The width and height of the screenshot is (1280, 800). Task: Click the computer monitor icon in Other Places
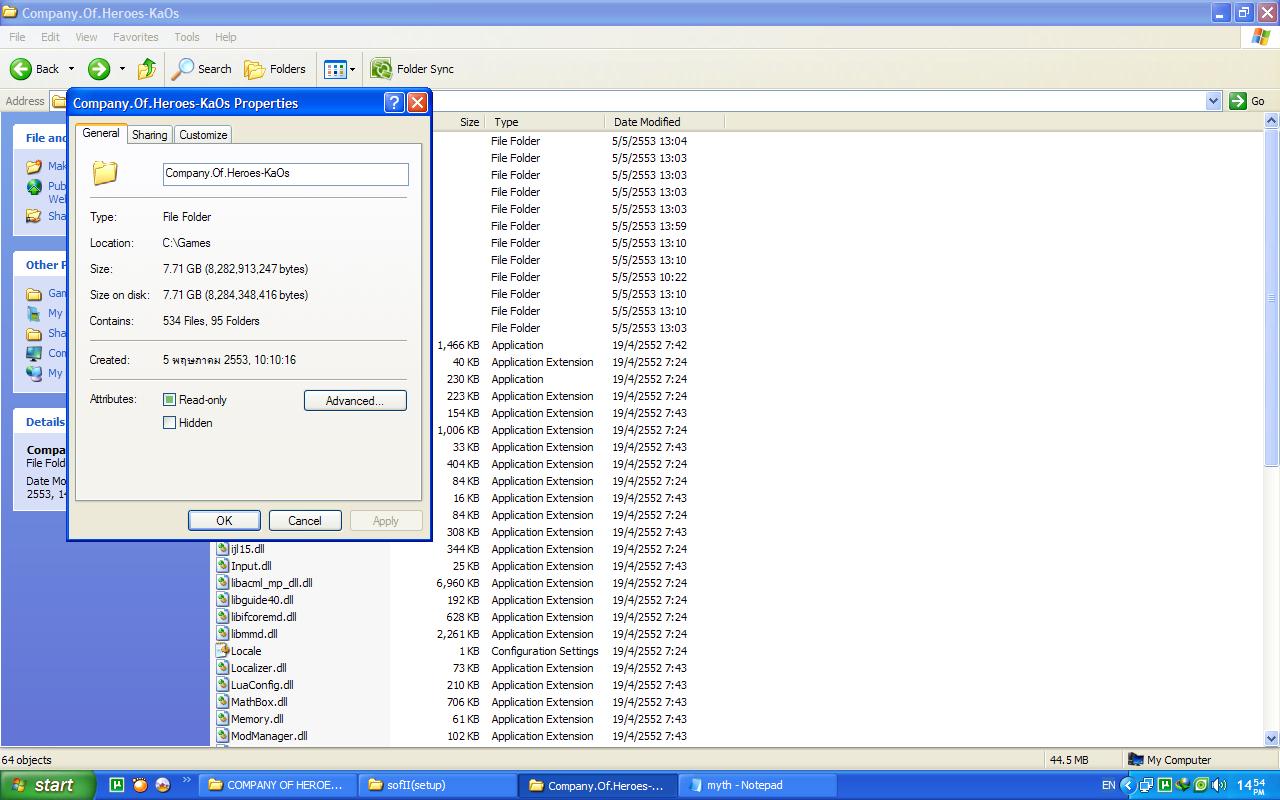point(34,353)
